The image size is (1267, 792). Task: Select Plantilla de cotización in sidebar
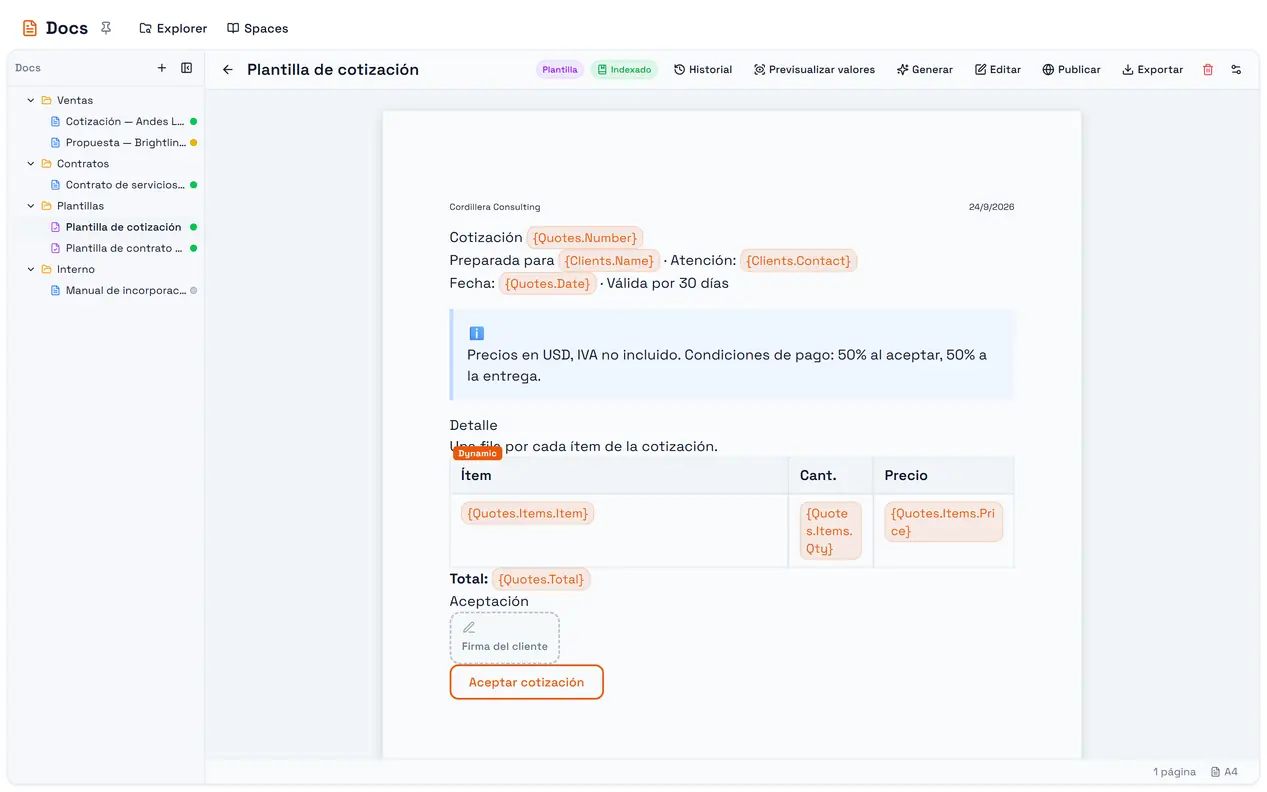124,227
